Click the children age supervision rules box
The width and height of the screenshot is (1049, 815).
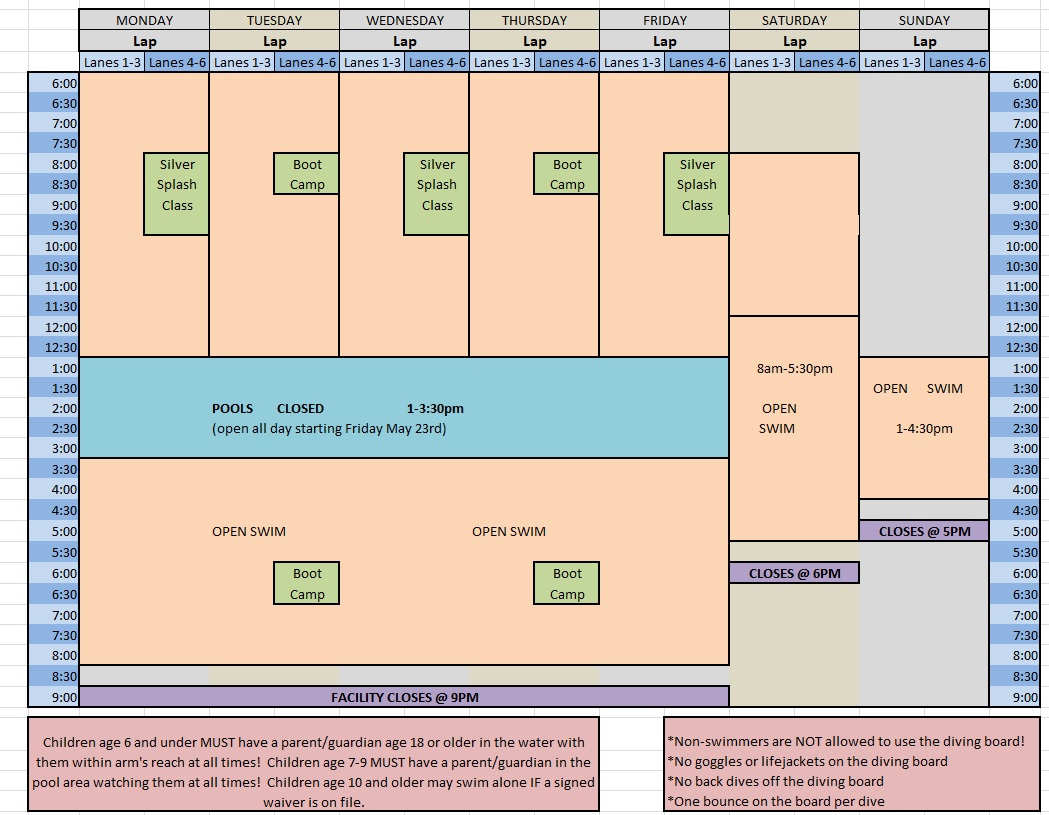pos(313,764)
